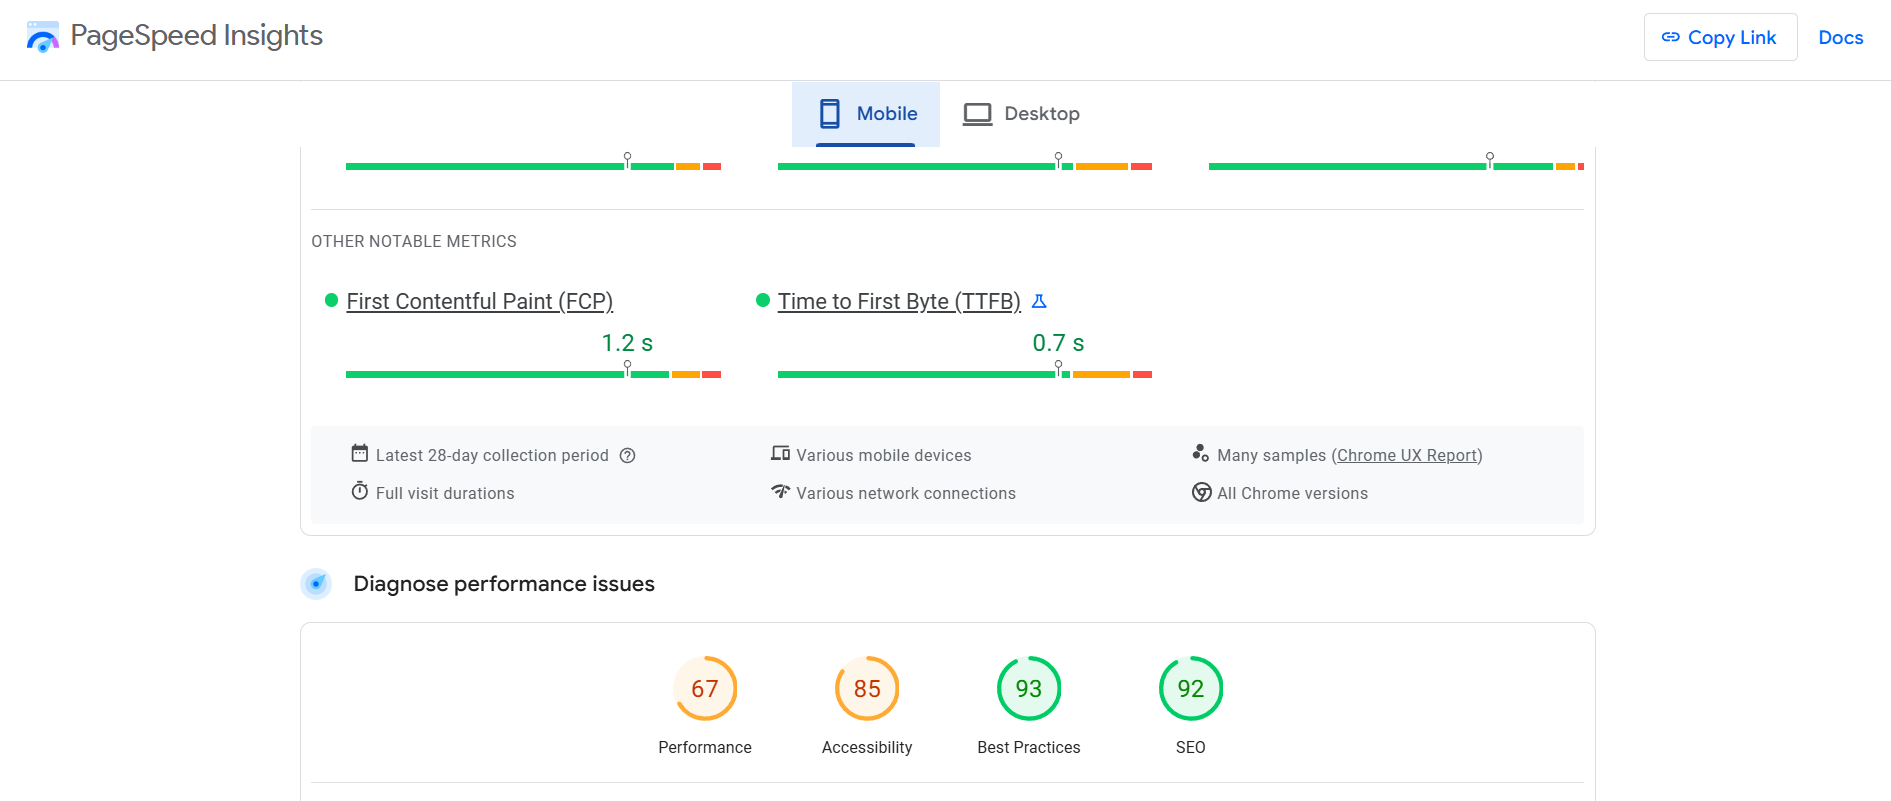The height and width of the screenshot is (801, 1891).
Task: Select the Performance score gauge 67
Action: 705,689
